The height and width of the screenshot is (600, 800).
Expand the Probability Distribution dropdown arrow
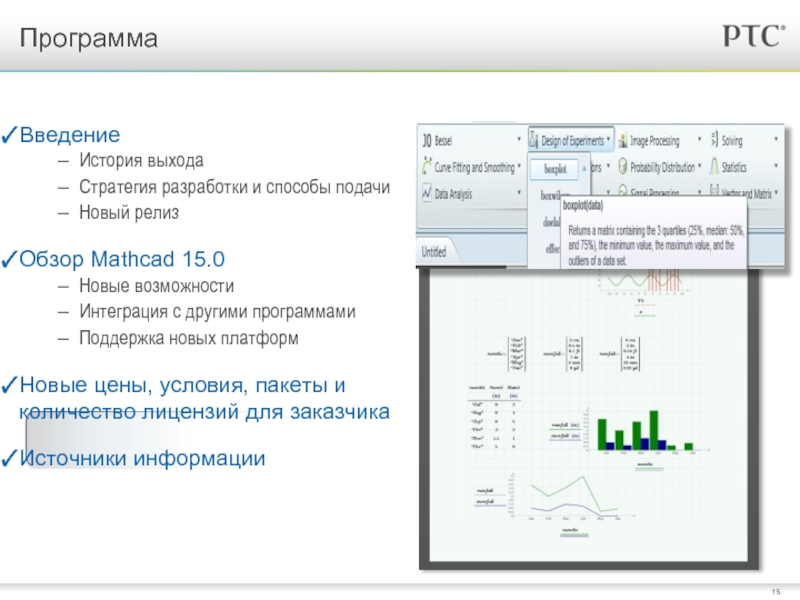pos(699,166)
